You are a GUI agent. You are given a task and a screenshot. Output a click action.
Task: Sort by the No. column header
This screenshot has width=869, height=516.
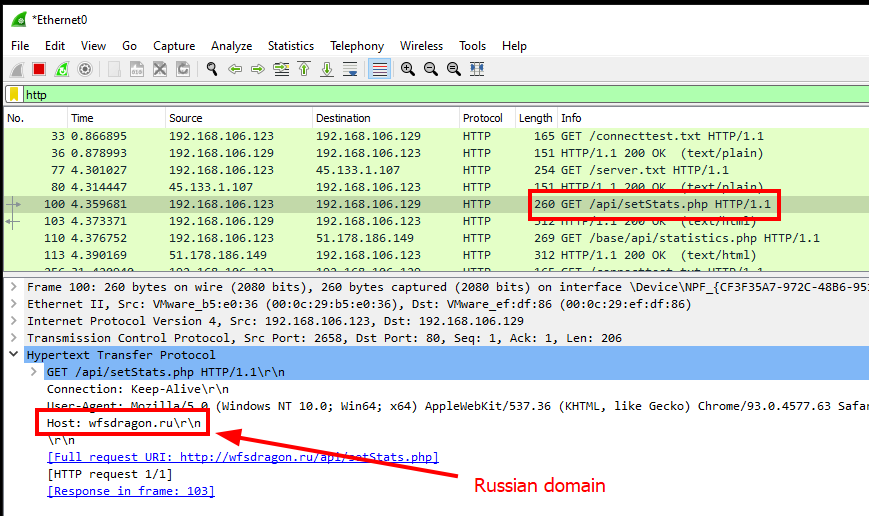[35, 118]
